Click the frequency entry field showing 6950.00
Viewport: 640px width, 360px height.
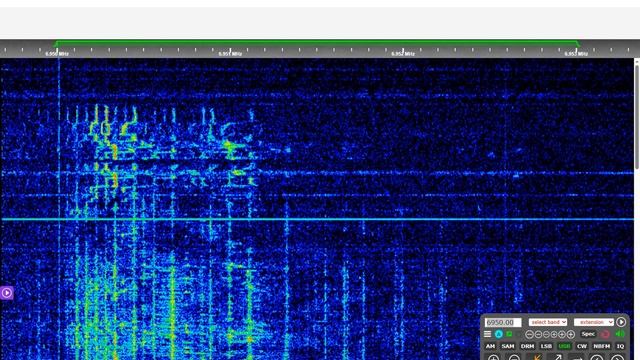pos(503,322)
